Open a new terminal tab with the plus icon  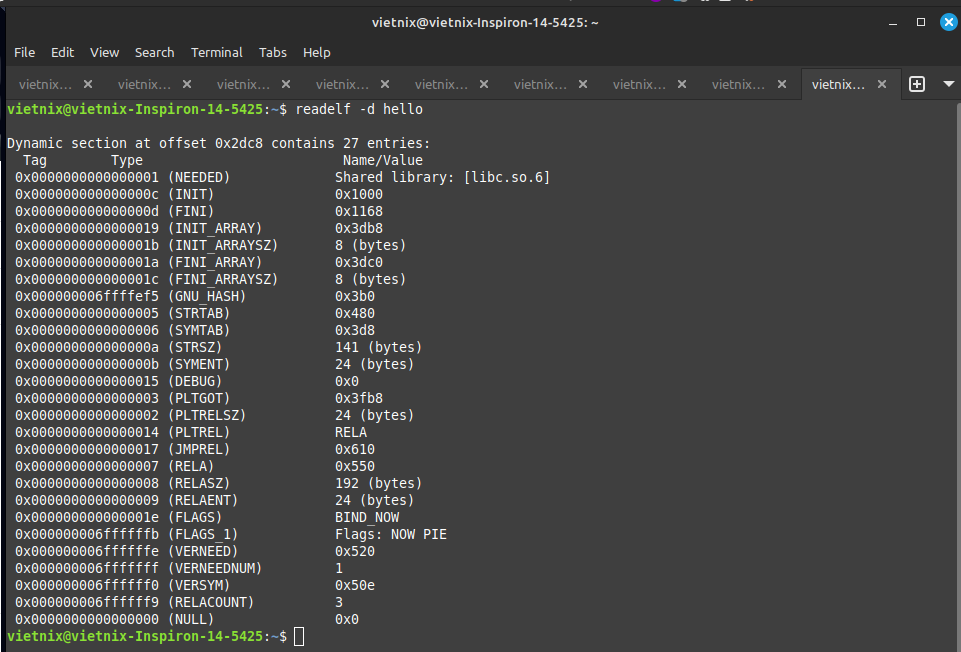(916, 84)
